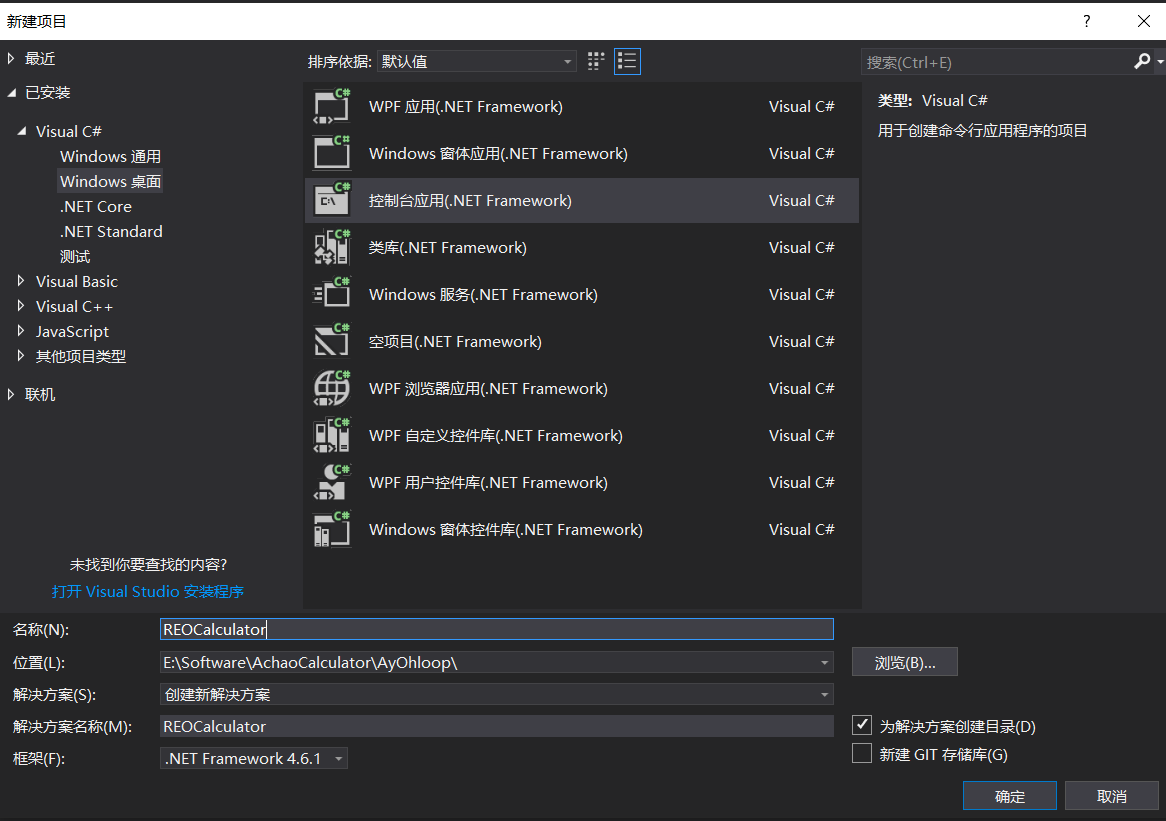Expand the Visual C++ node arrow

pyautogui.click(x=21, y=306)
